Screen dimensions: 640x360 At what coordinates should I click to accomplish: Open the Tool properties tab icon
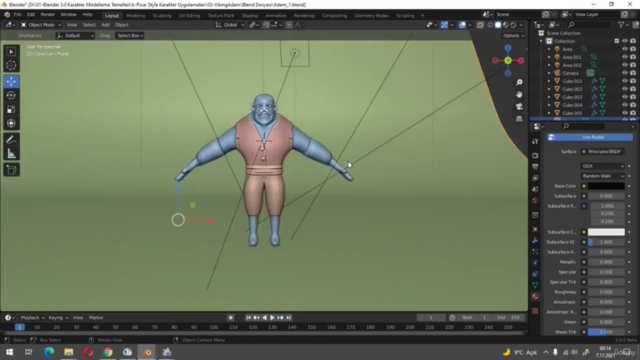535,141
